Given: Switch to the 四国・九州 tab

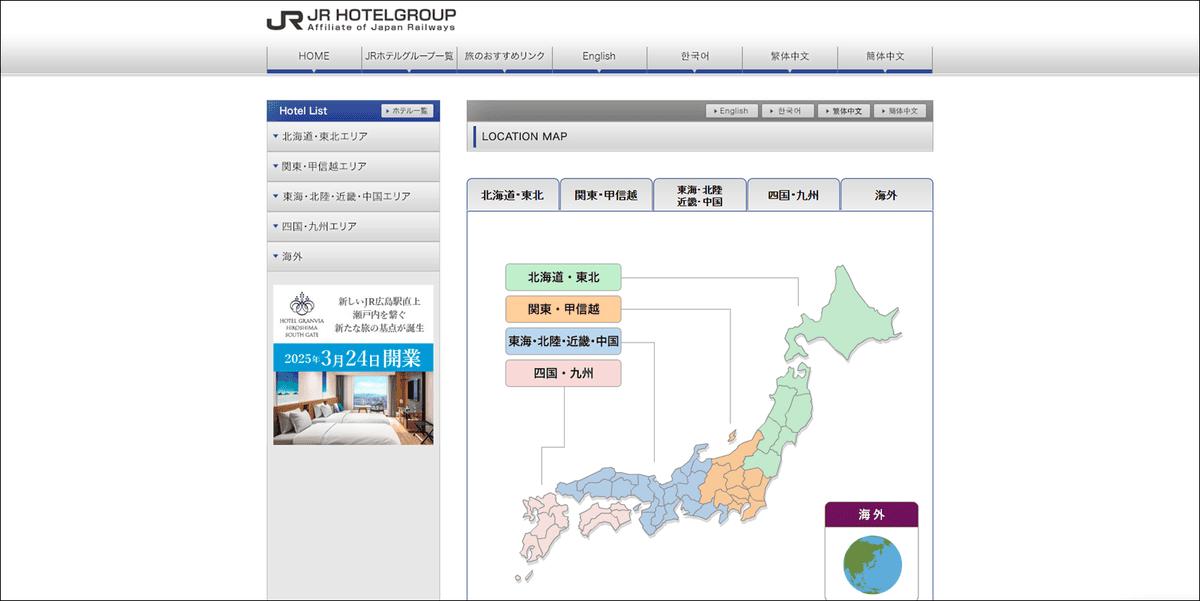Looking at the screenshot, I should [x=793, y=195].
